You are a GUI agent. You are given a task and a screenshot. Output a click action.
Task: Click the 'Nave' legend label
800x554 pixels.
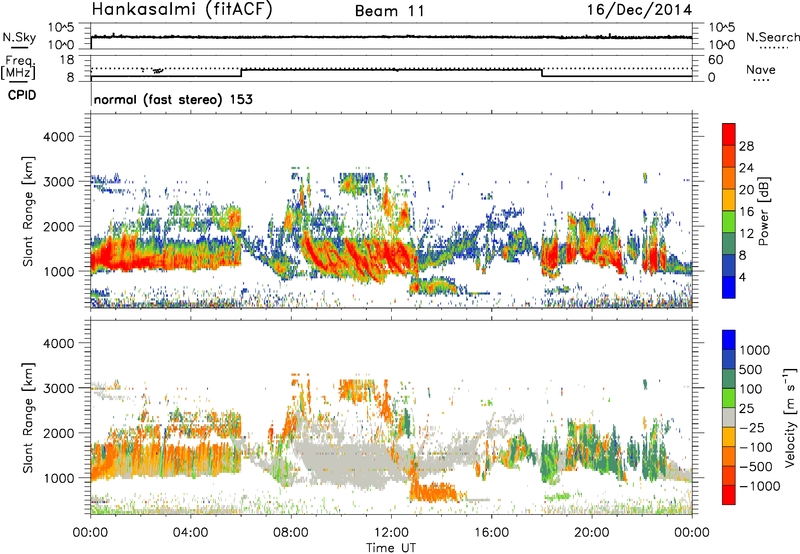pos(761,70)
